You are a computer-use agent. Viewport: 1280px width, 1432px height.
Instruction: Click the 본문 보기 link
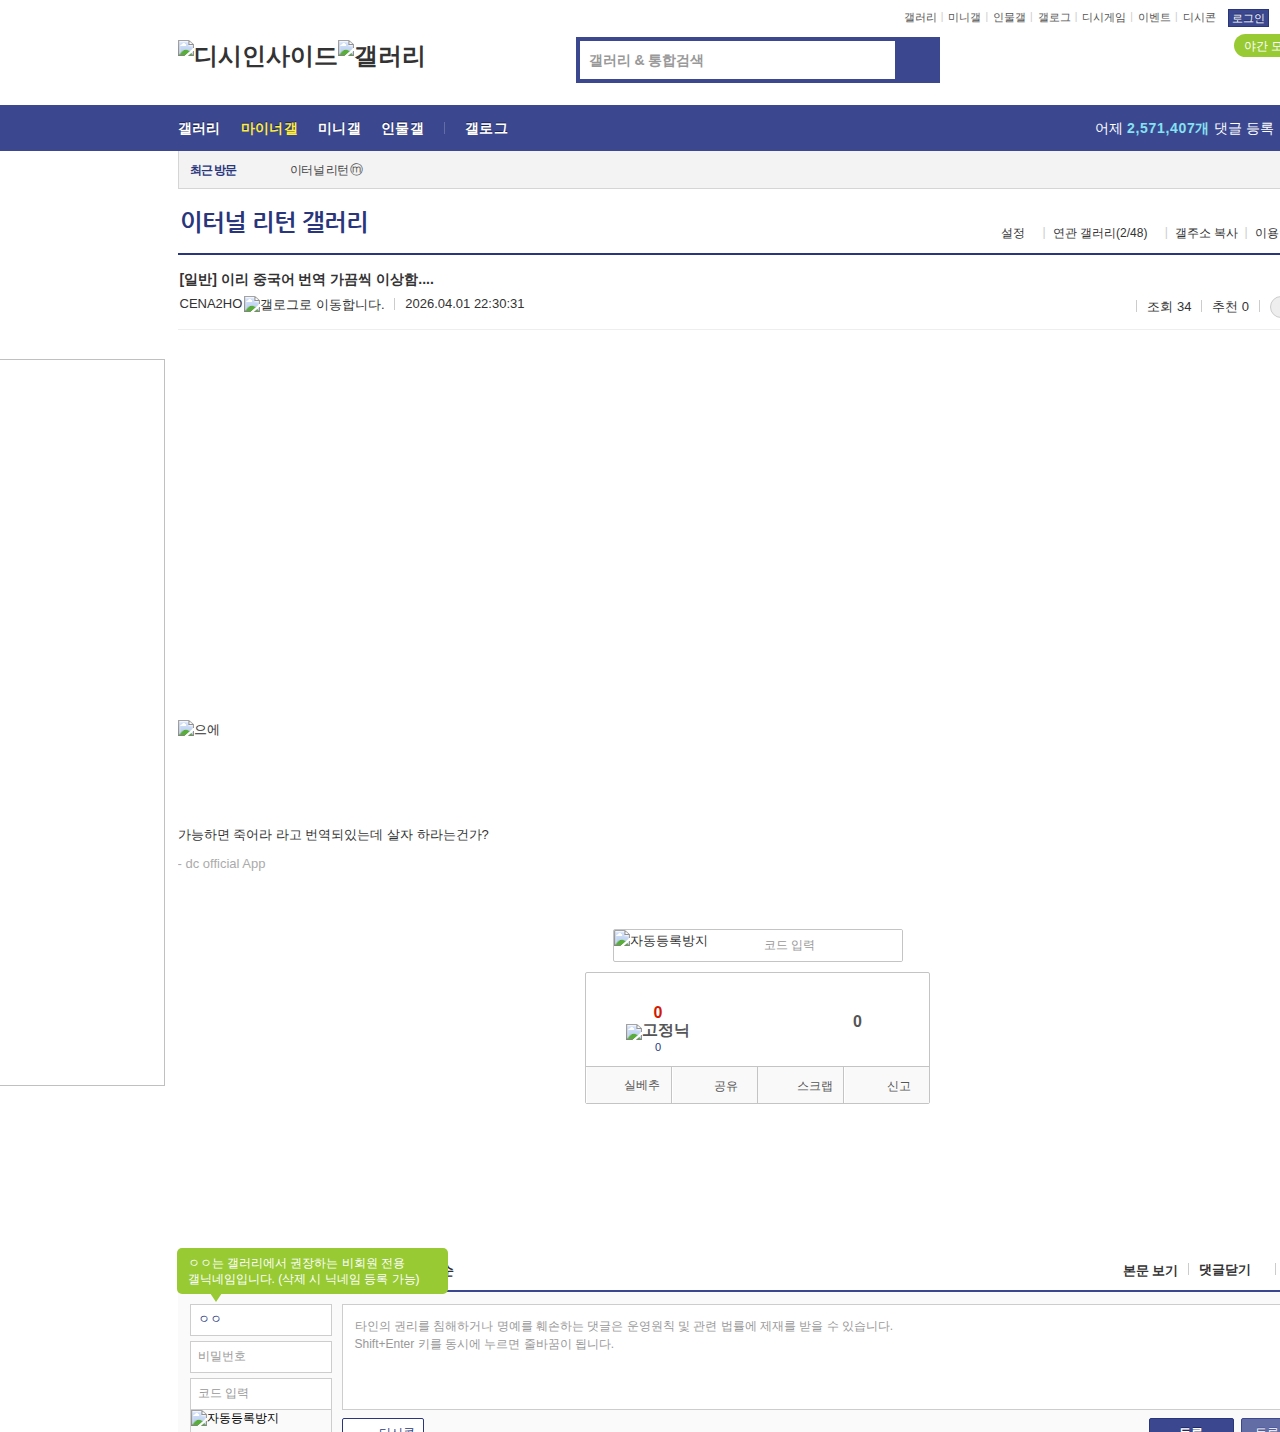(1150, 1270)
